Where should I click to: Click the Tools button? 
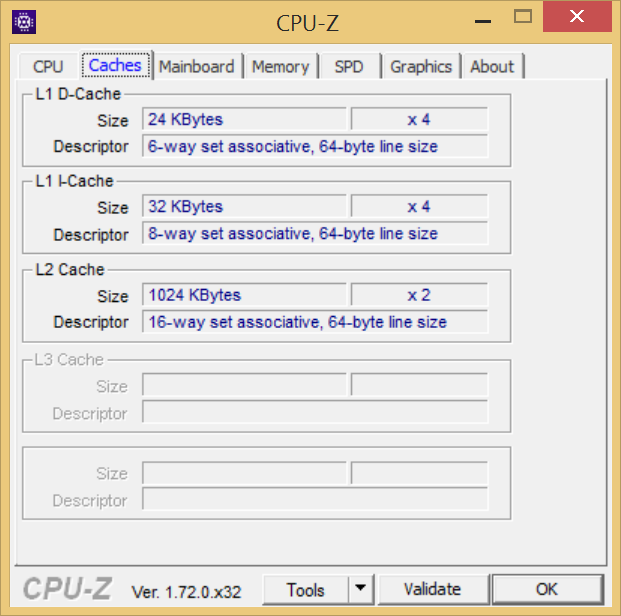coord(305,590)
